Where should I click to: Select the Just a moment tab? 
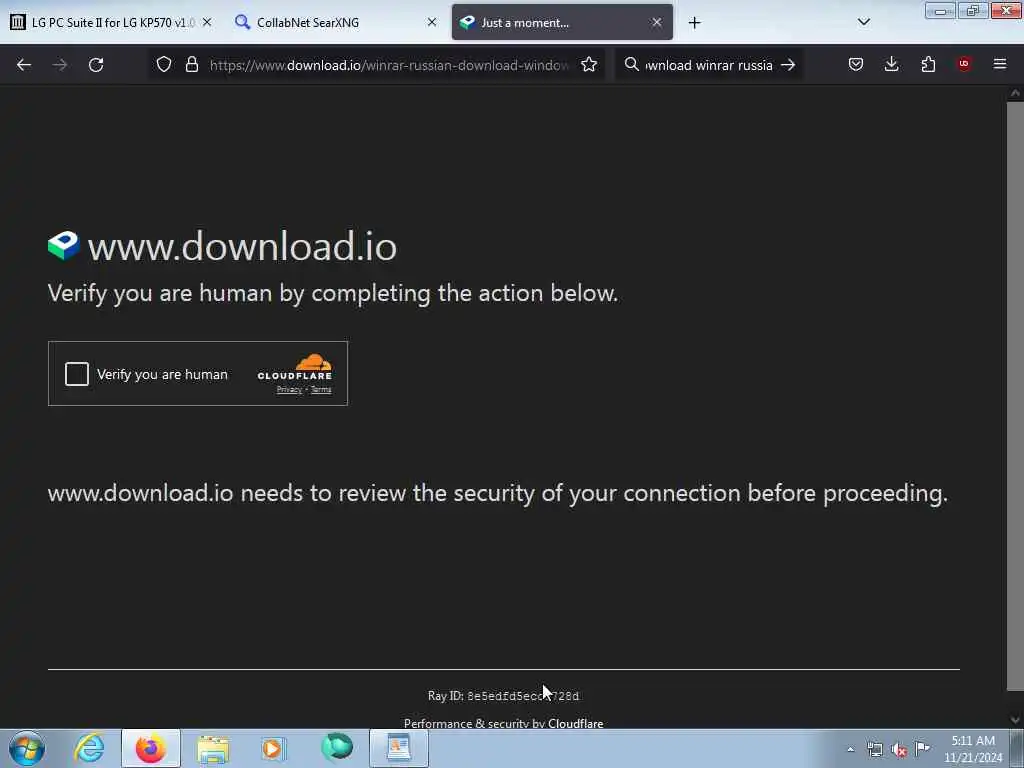(562, 22)
